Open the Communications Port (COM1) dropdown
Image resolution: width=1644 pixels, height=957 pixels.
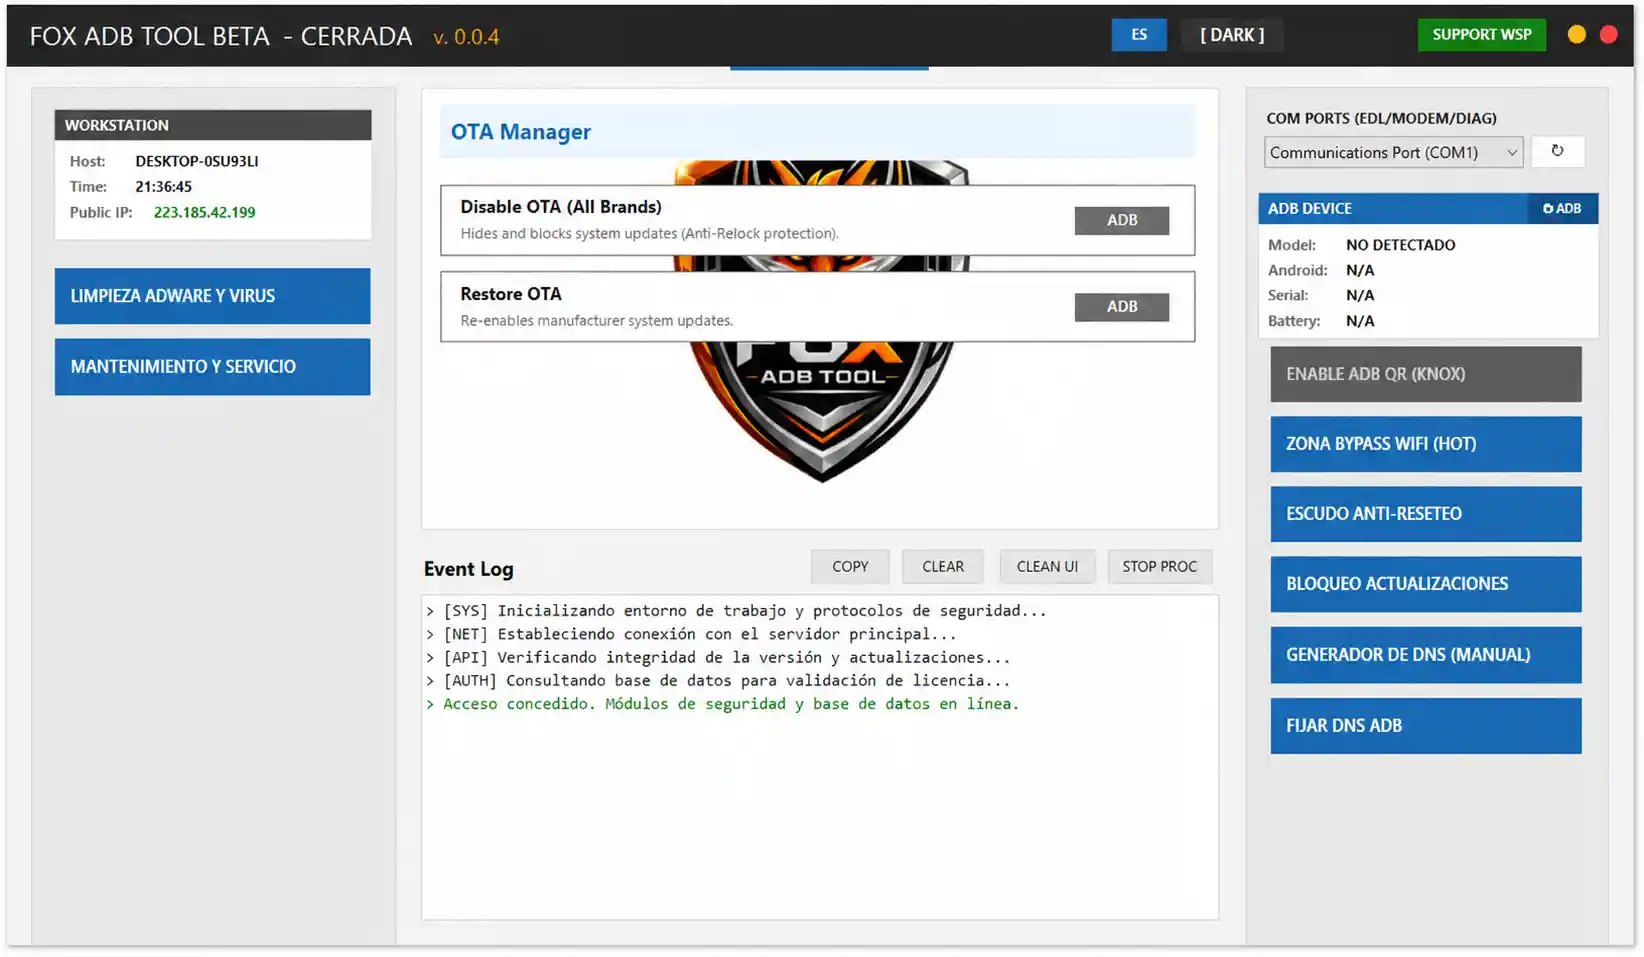[1393, 152]
